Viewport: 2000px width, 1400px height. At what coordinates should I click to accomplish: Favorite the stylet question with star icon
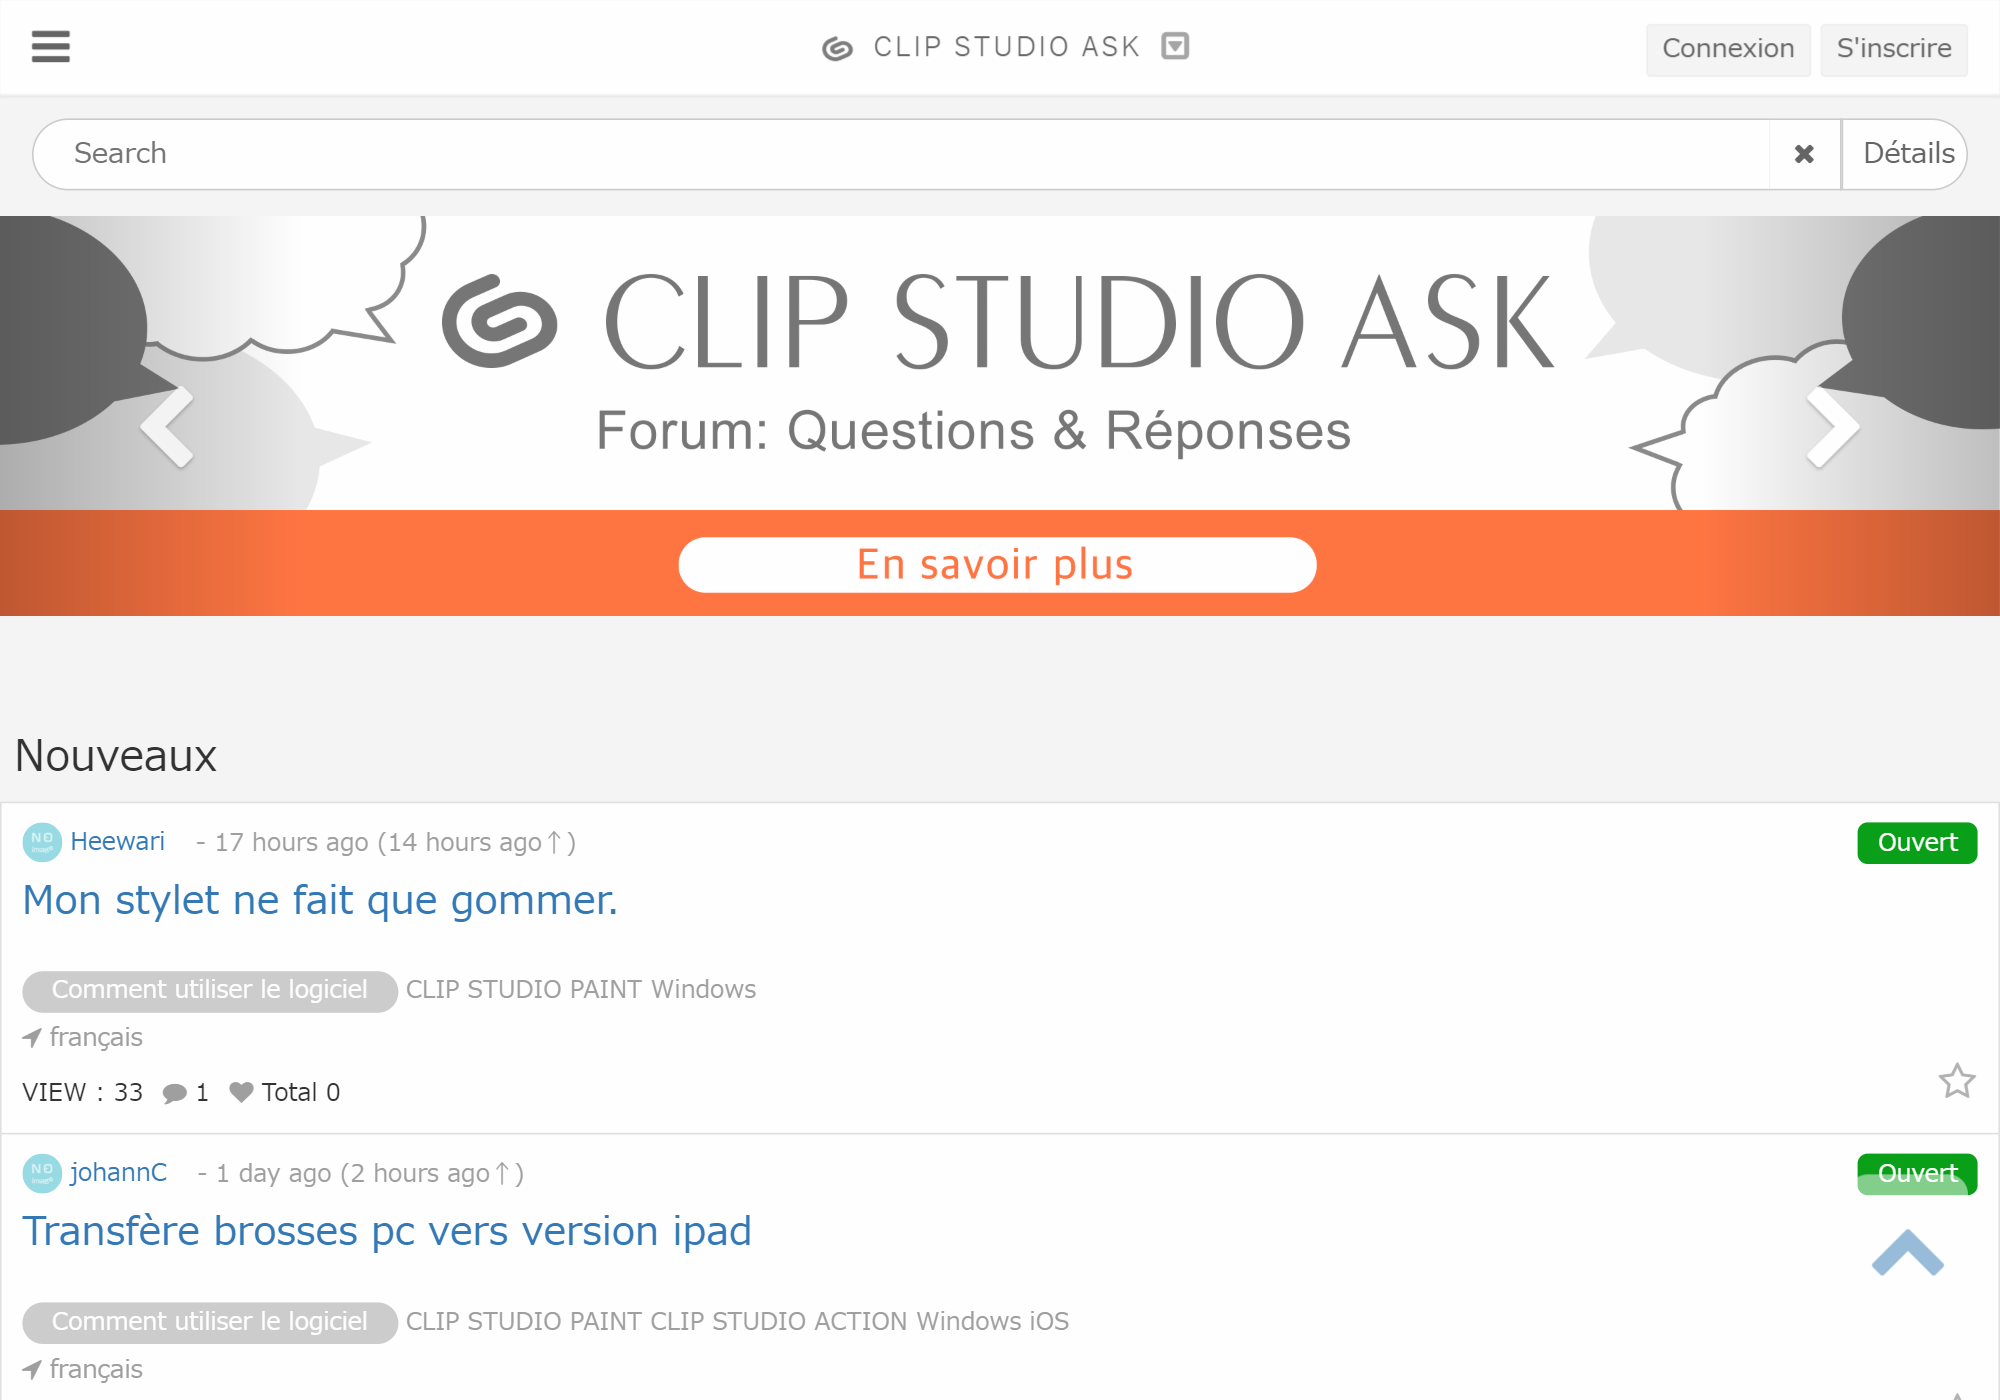(x=1956, y=1081)
